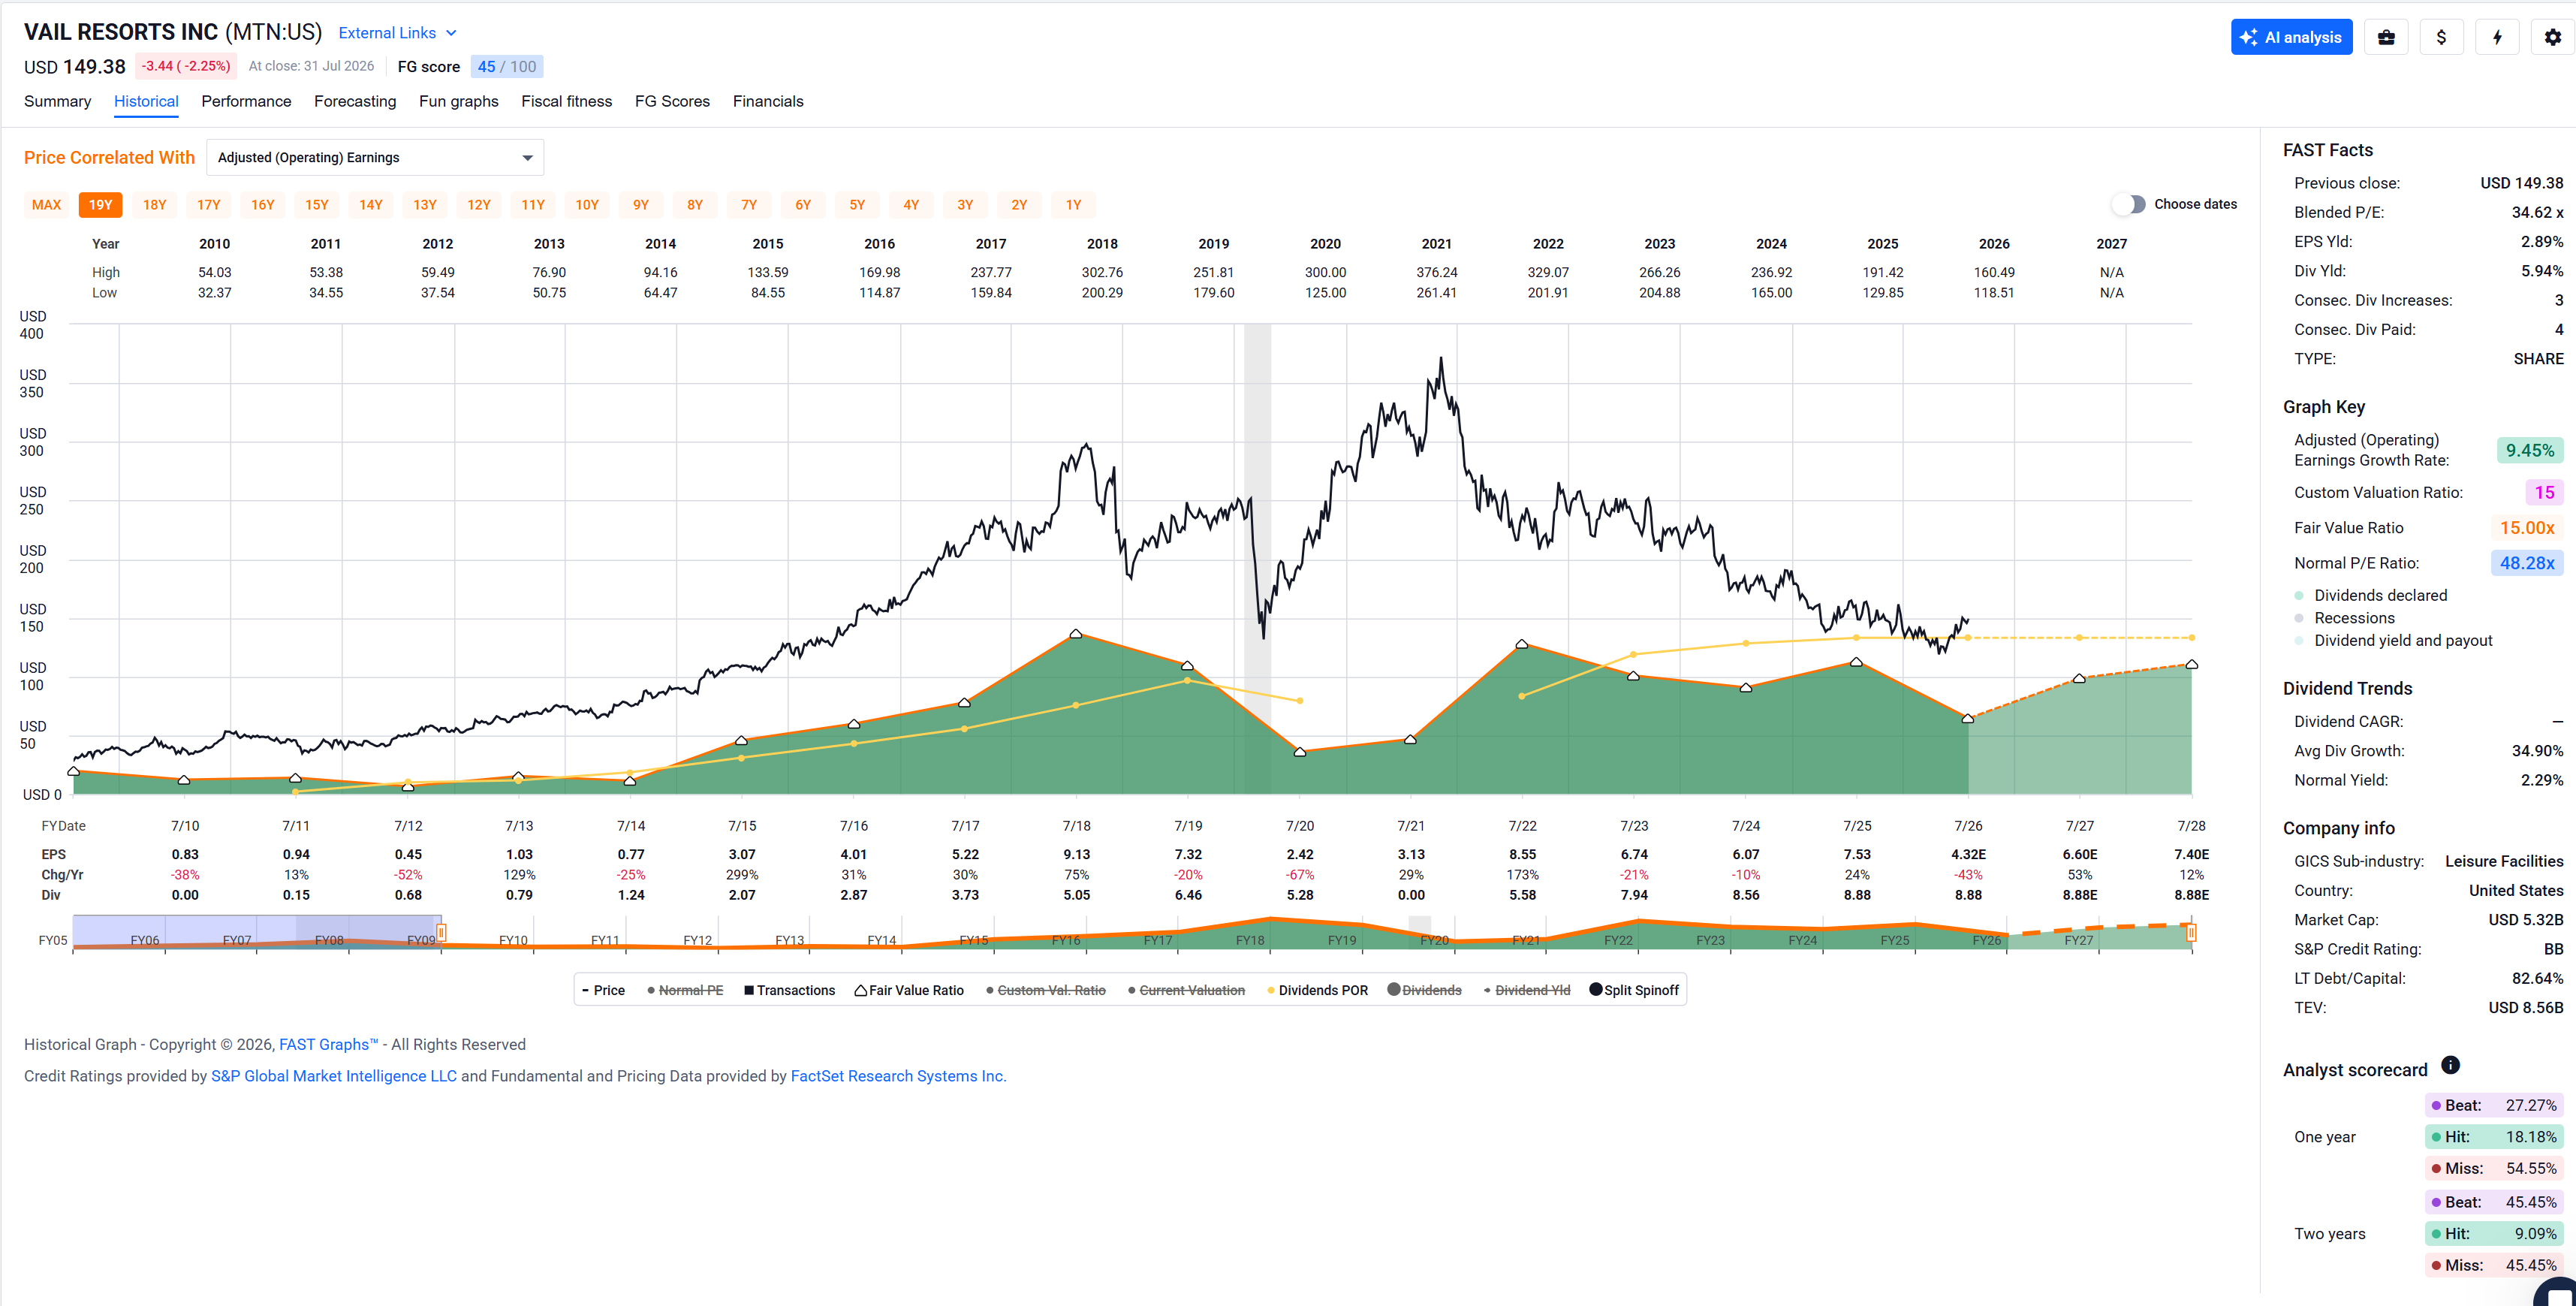Click the Two years Beat 45.45% badge

pyautogui.click(x=2494, y=1202)
